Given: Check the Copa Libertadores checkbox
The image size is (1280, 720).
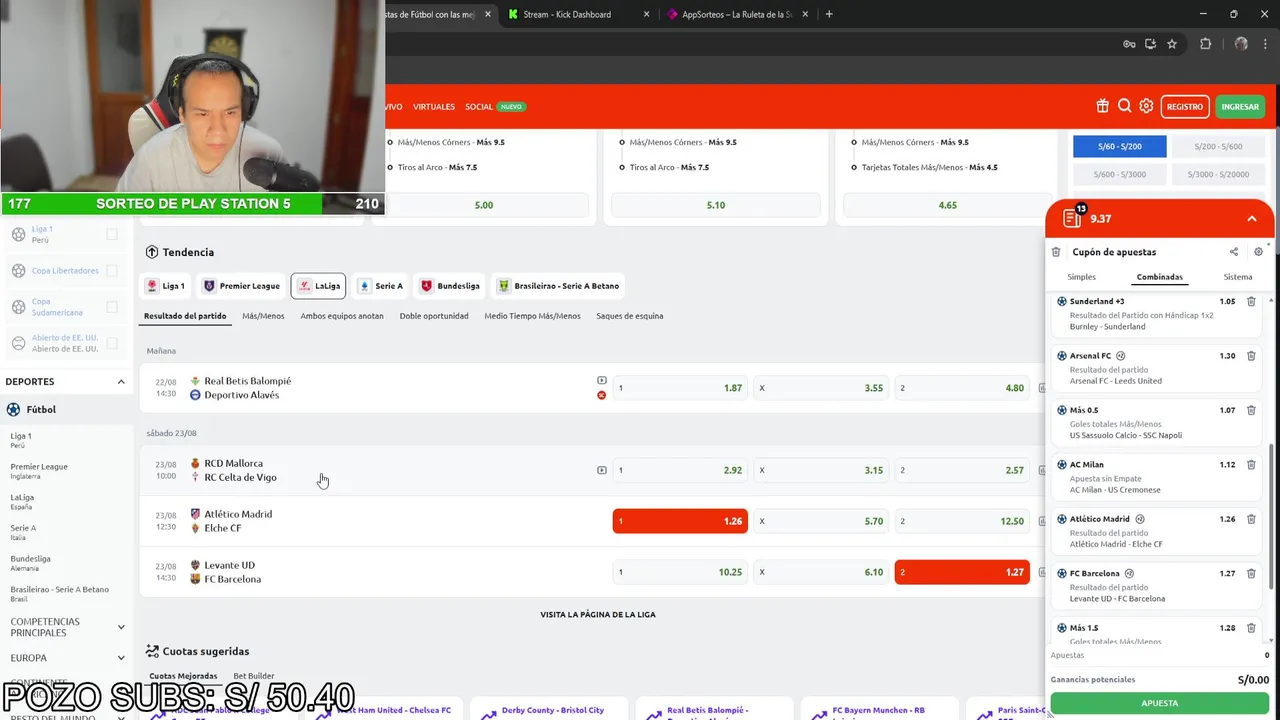Looking at the screenshot, I should [x=112, y=270].
